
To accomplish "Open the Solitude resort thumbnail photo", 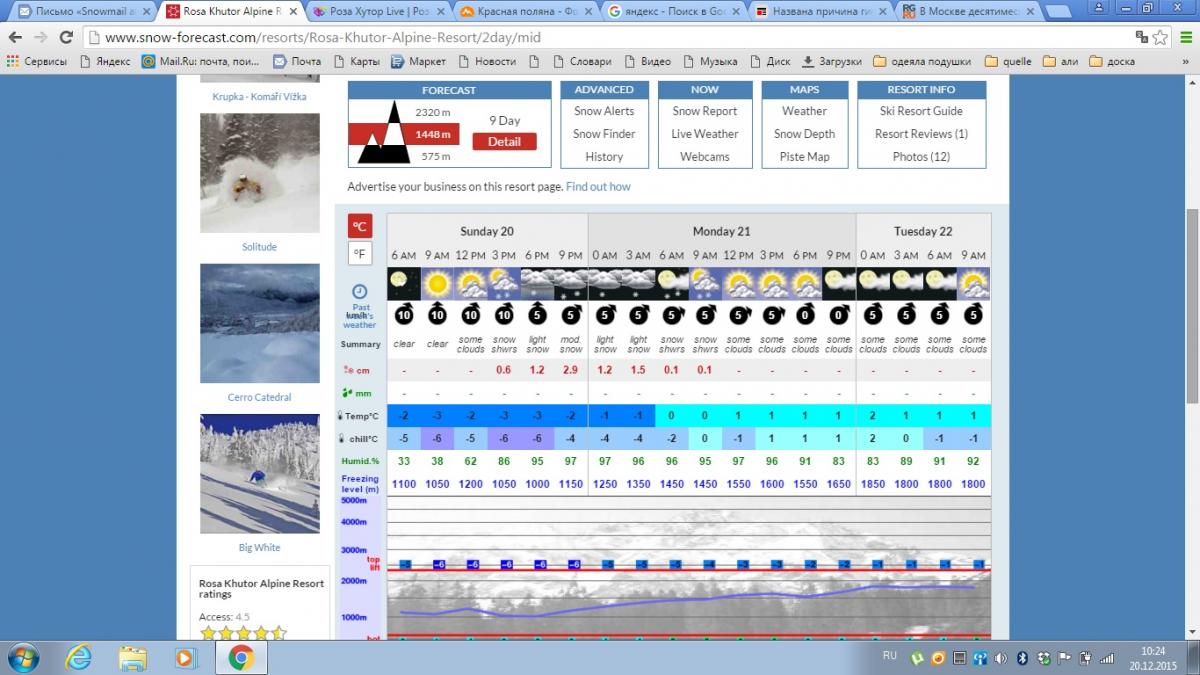I will [260, 173].
